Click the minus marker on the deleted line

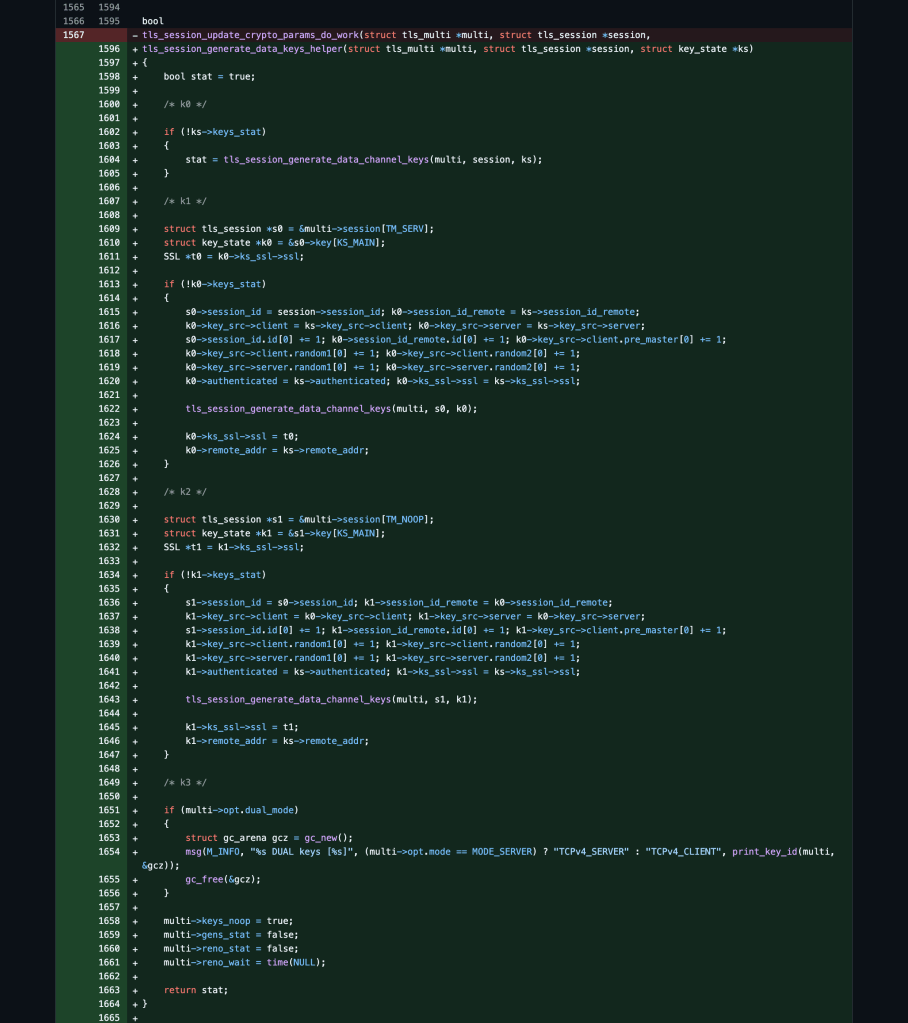click(x=135, y=35)
